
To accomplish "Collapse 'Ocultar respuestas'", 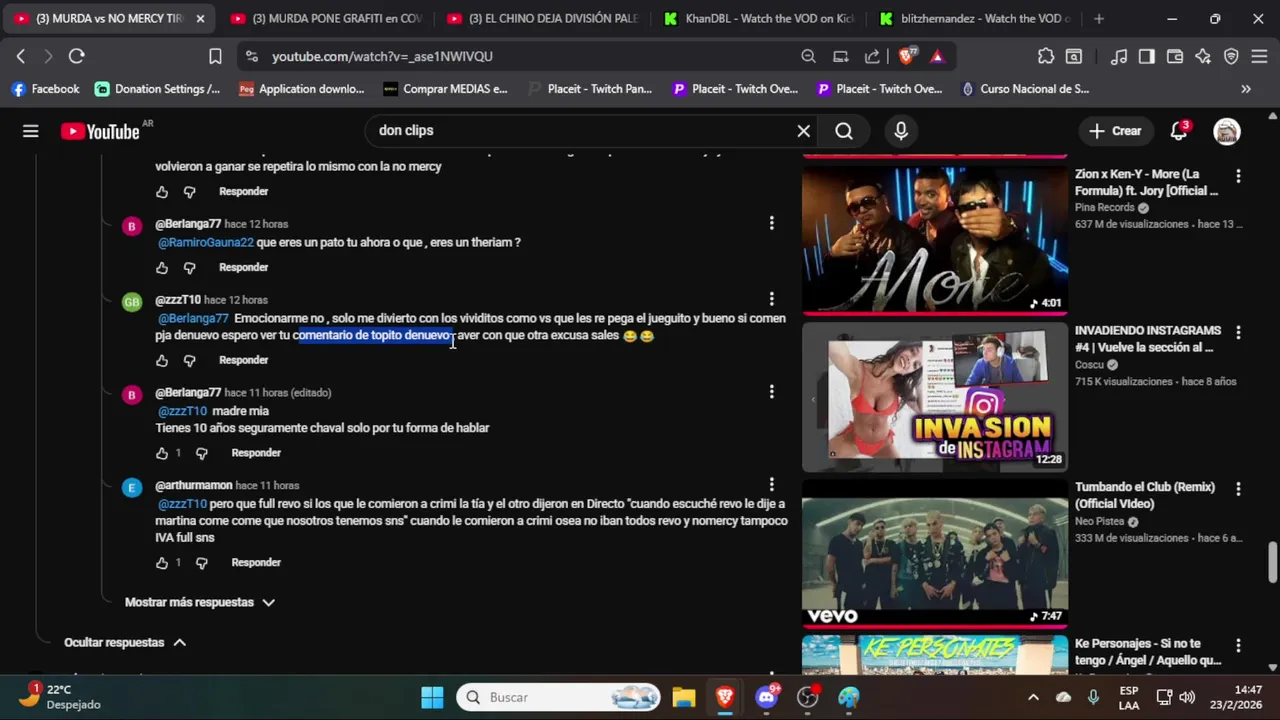I will [125, 642].
